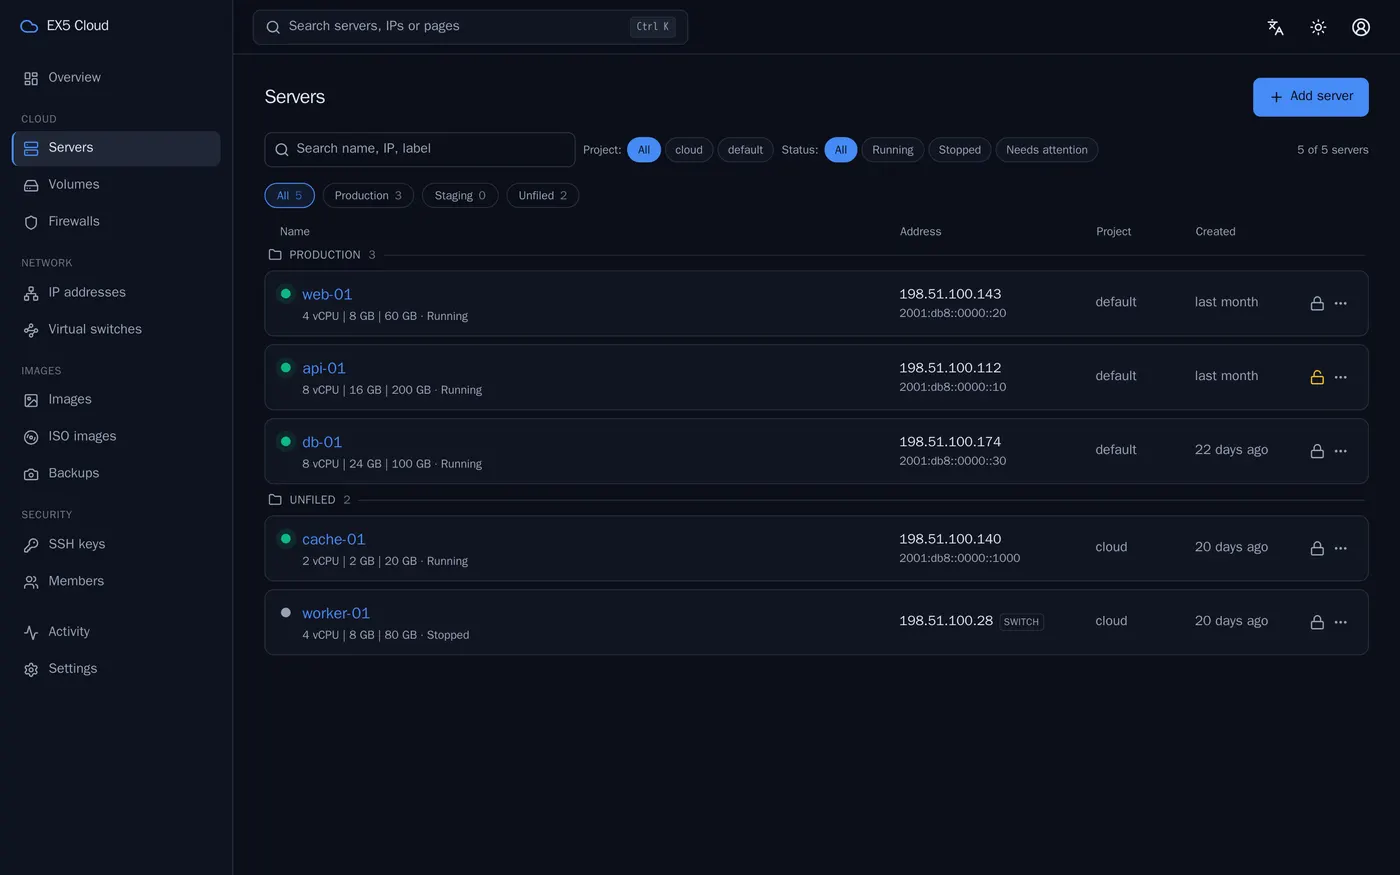Click the lock icon on db-01 row
The image size is (1400, 875).
pos(1317,451)
